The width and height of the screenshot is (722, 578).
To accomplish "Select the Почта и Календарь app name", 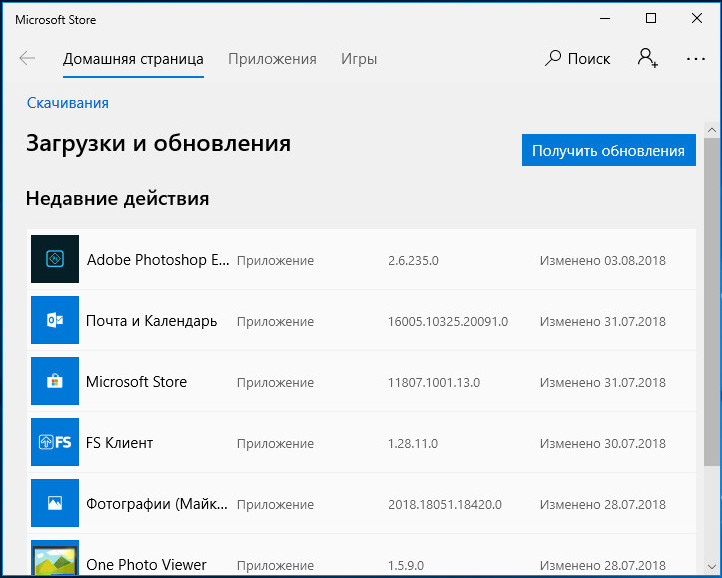I will point(151,321).
